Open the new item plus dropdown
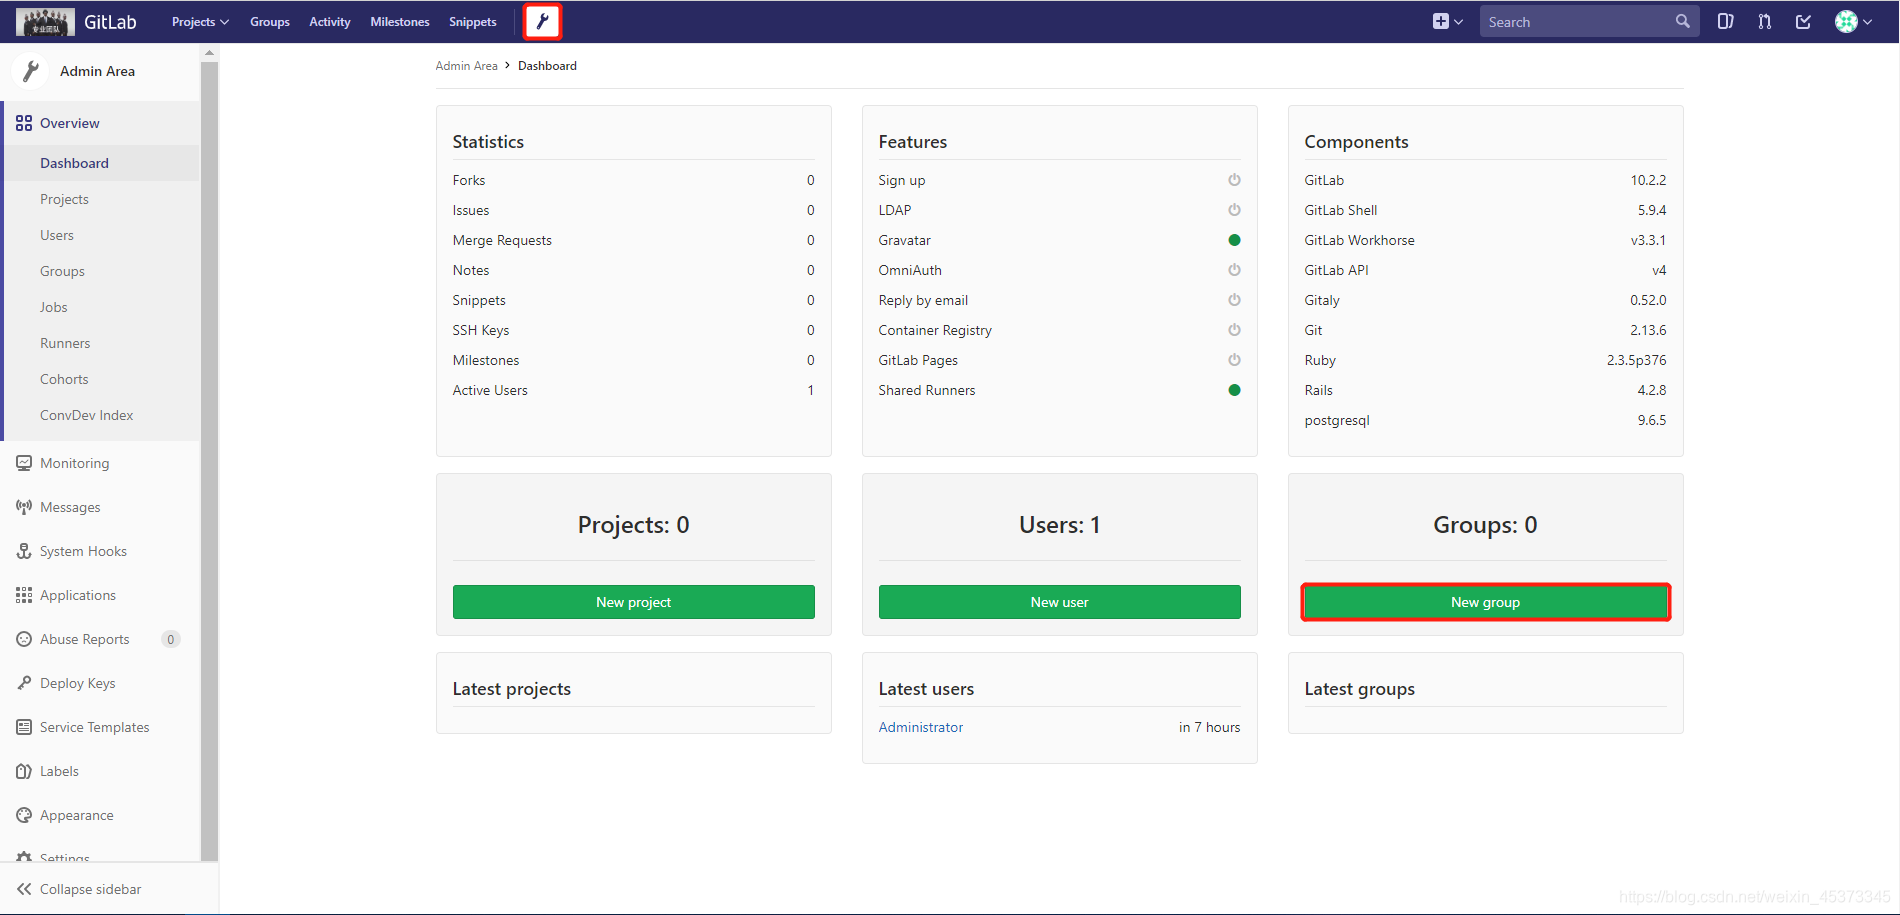Viewport: 1900px width, 915px height. point(1447,21)
